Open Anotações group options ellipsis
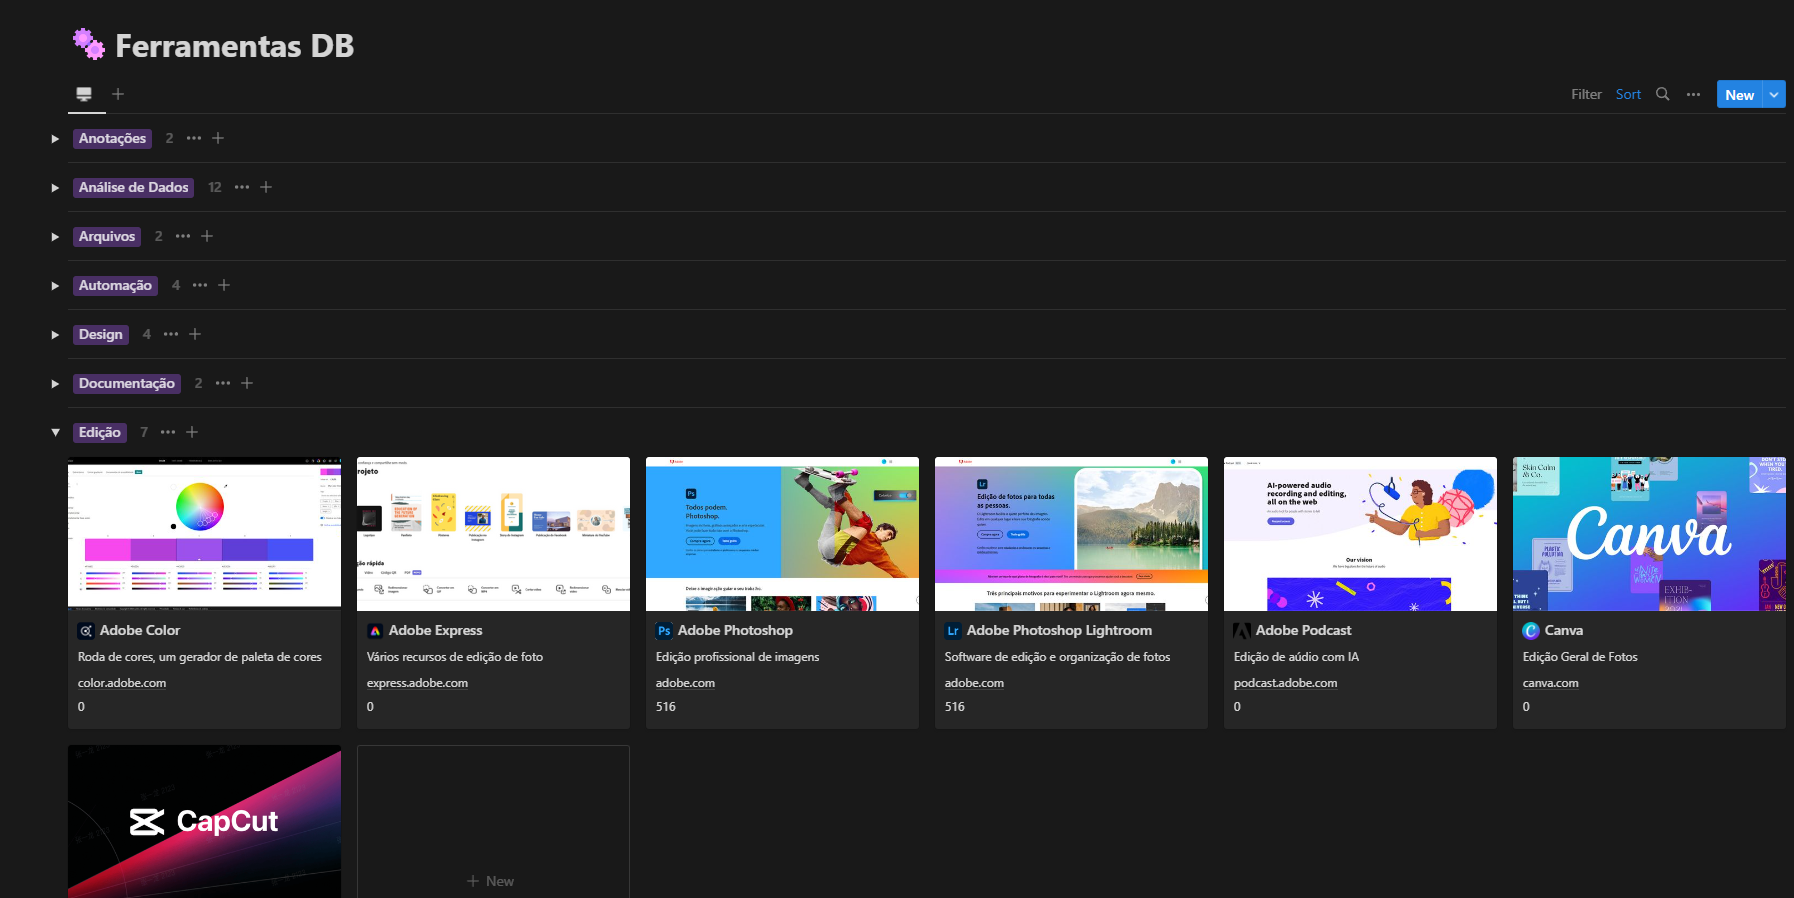This screenshot has height=898, width=1794. pyautogui.click(x=194, y=138)
